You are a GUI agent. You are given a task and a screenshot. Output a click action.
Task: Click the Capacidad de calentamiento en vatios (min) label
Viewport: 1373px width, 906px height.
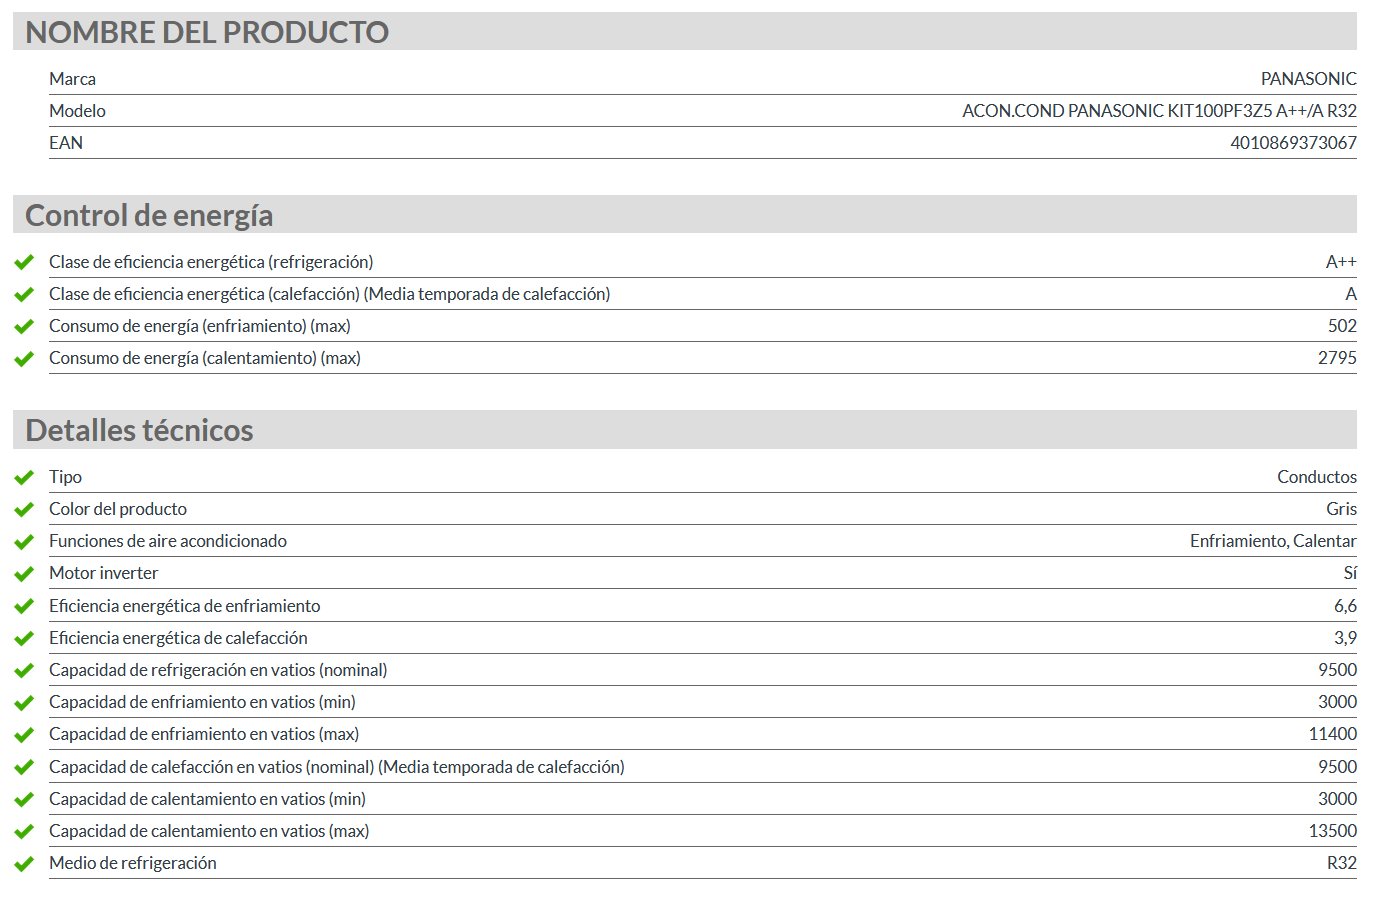pyautogui.click(x=208, y=799)
